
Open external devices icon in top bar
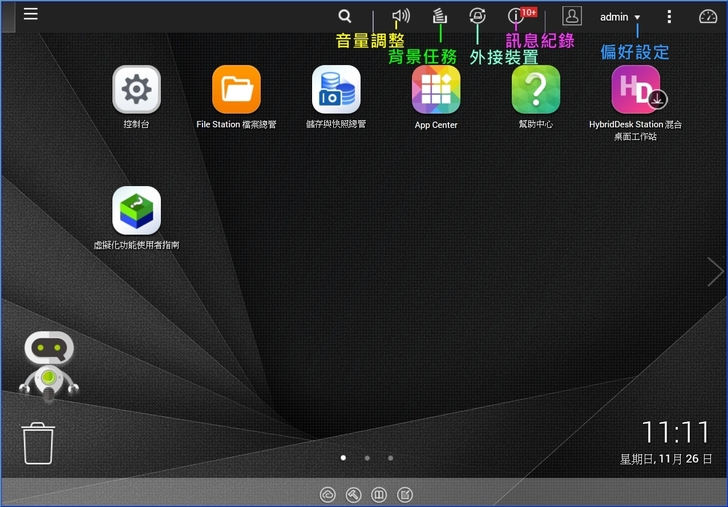[x=477, y=16]
